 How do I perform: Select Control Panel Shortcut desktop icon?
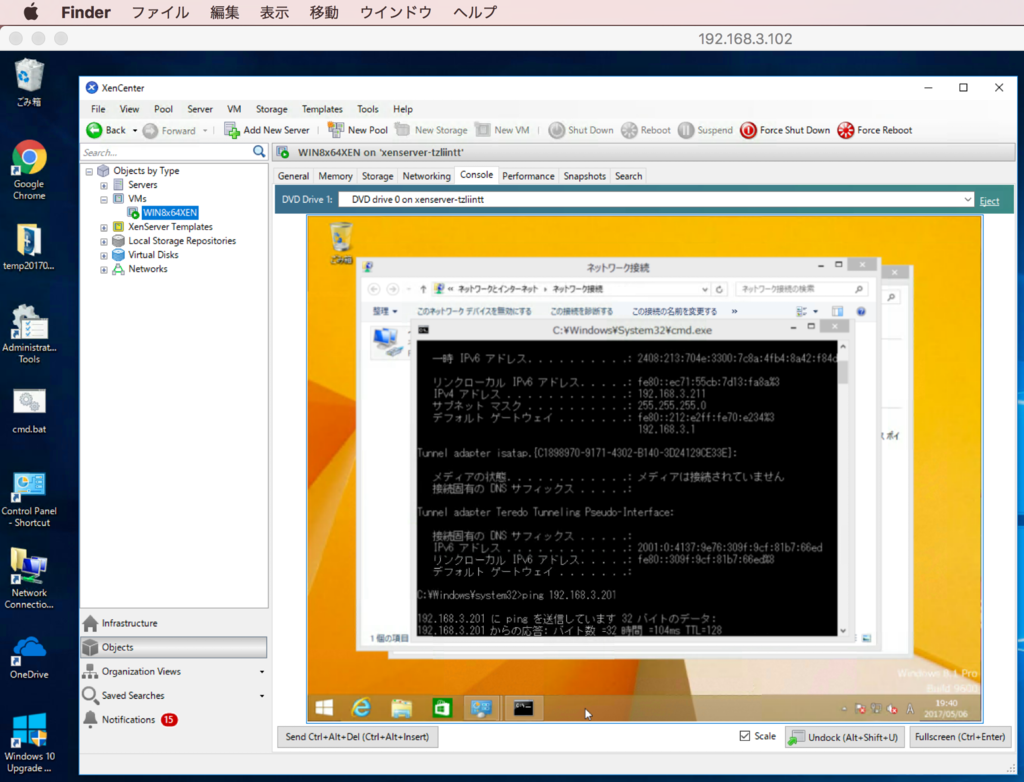tap(29, 500)
